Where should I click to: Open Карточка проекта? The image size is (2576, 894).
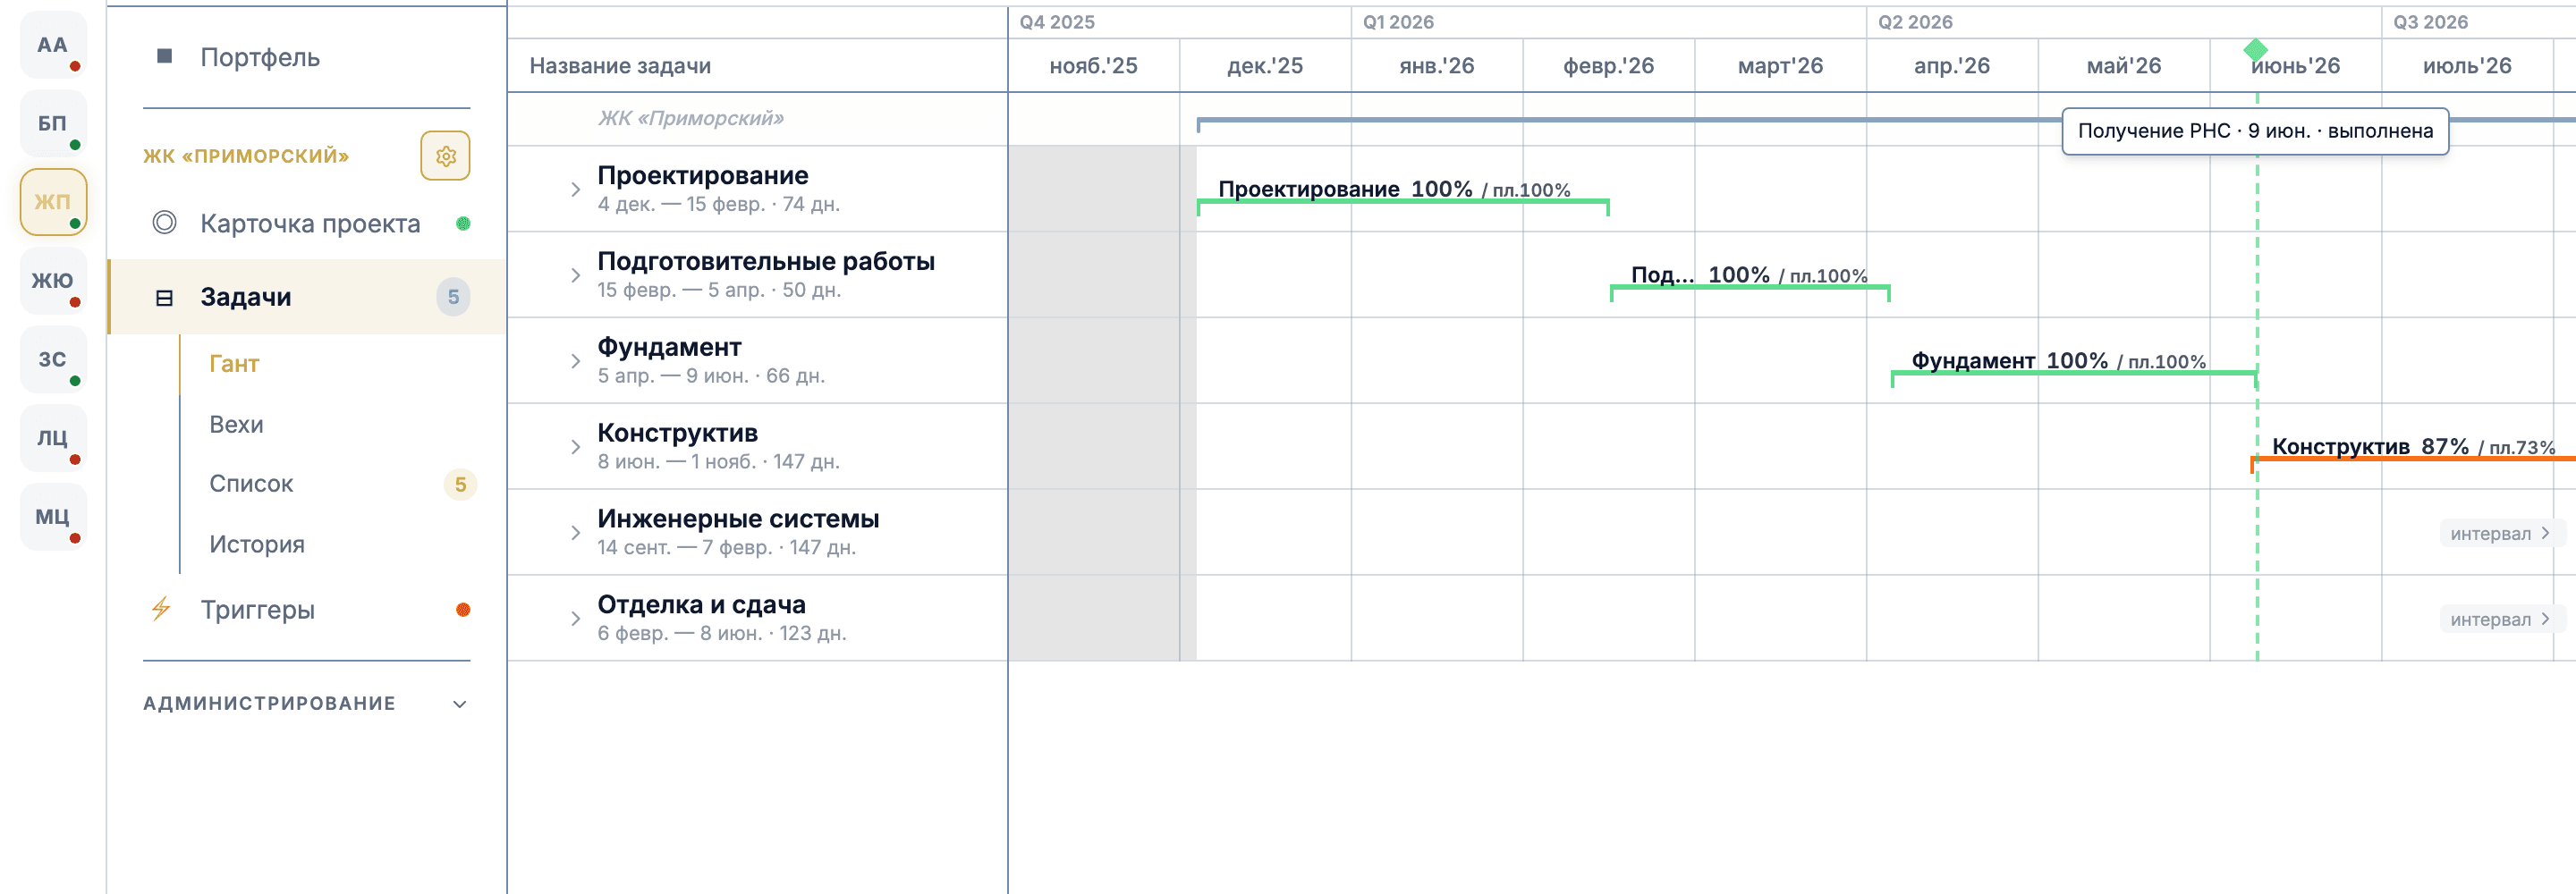click(x=310, y=223)
